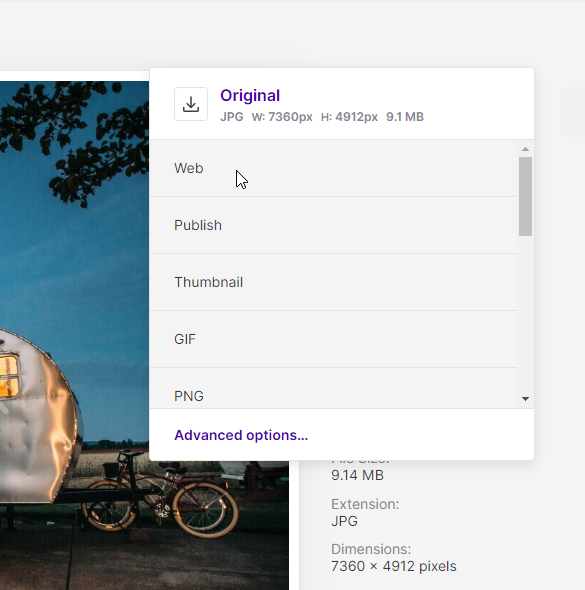Select the Thumbnail download preset
Screen dimensions: 585x590
click(x=333, y=282)
